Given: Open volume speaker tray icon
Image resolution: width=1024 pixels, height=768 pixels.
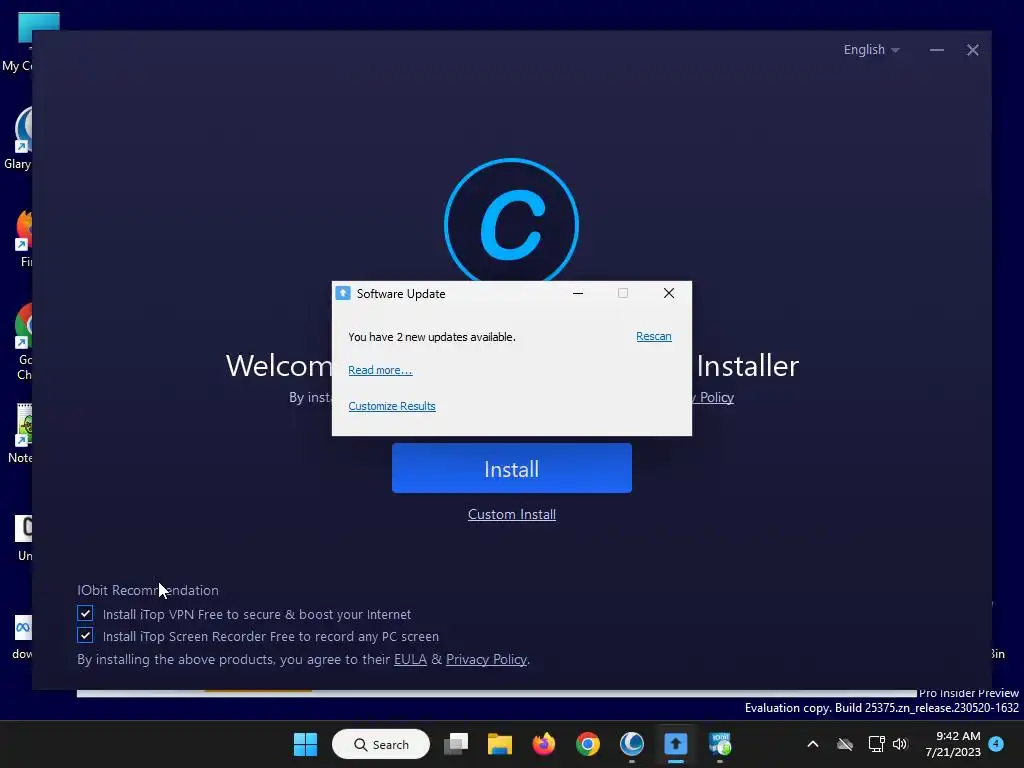Looking at the screenshot, I should click(x=900, y=744).
